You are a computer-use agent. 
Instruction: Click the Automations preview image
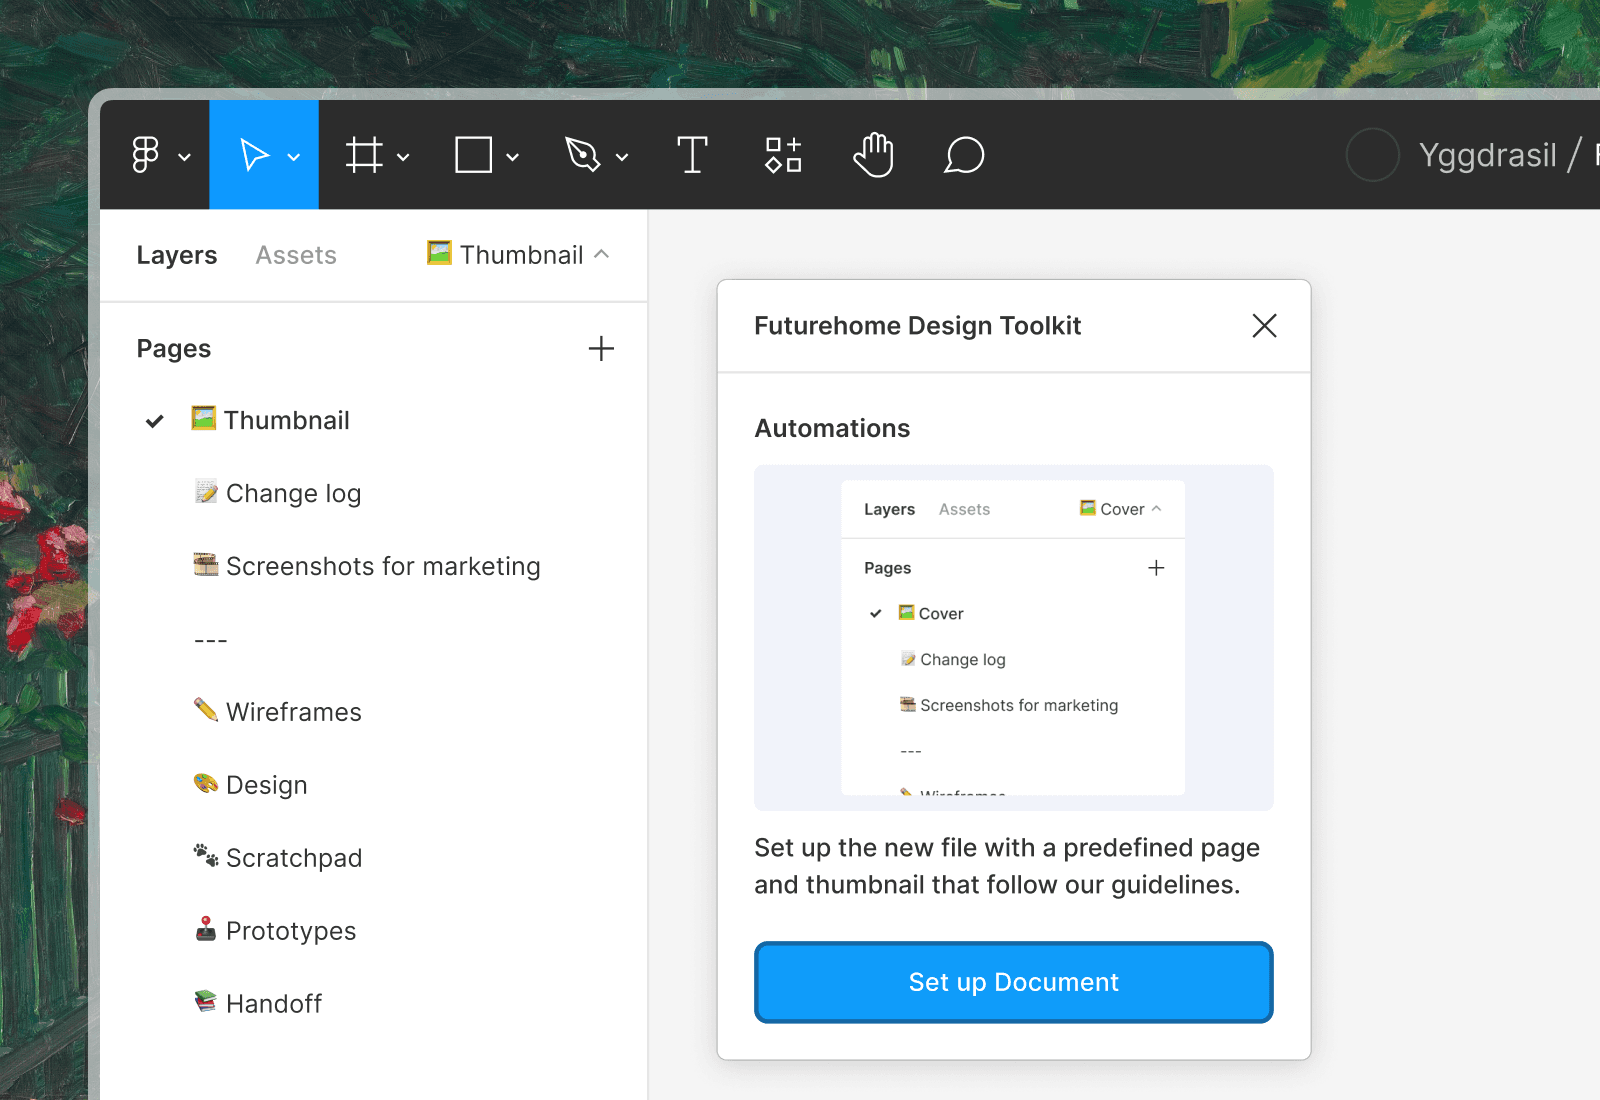point(1014,638)
